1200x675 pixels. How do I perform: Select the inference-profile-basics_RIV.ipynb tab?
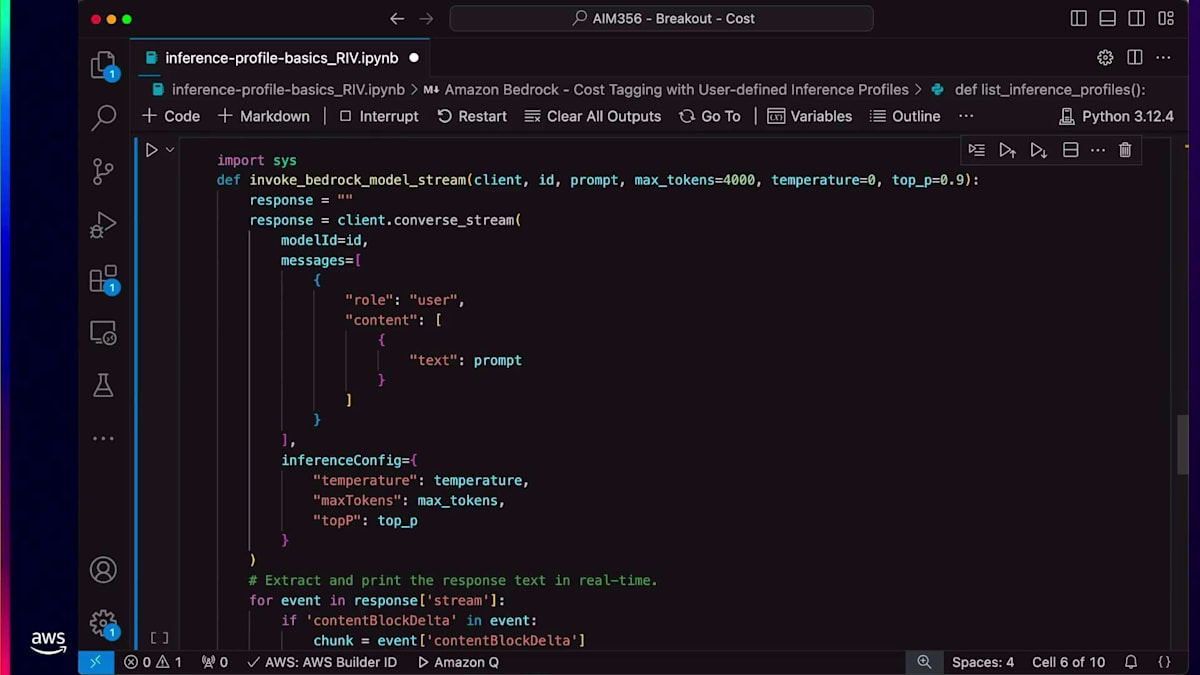coord(280,58)
